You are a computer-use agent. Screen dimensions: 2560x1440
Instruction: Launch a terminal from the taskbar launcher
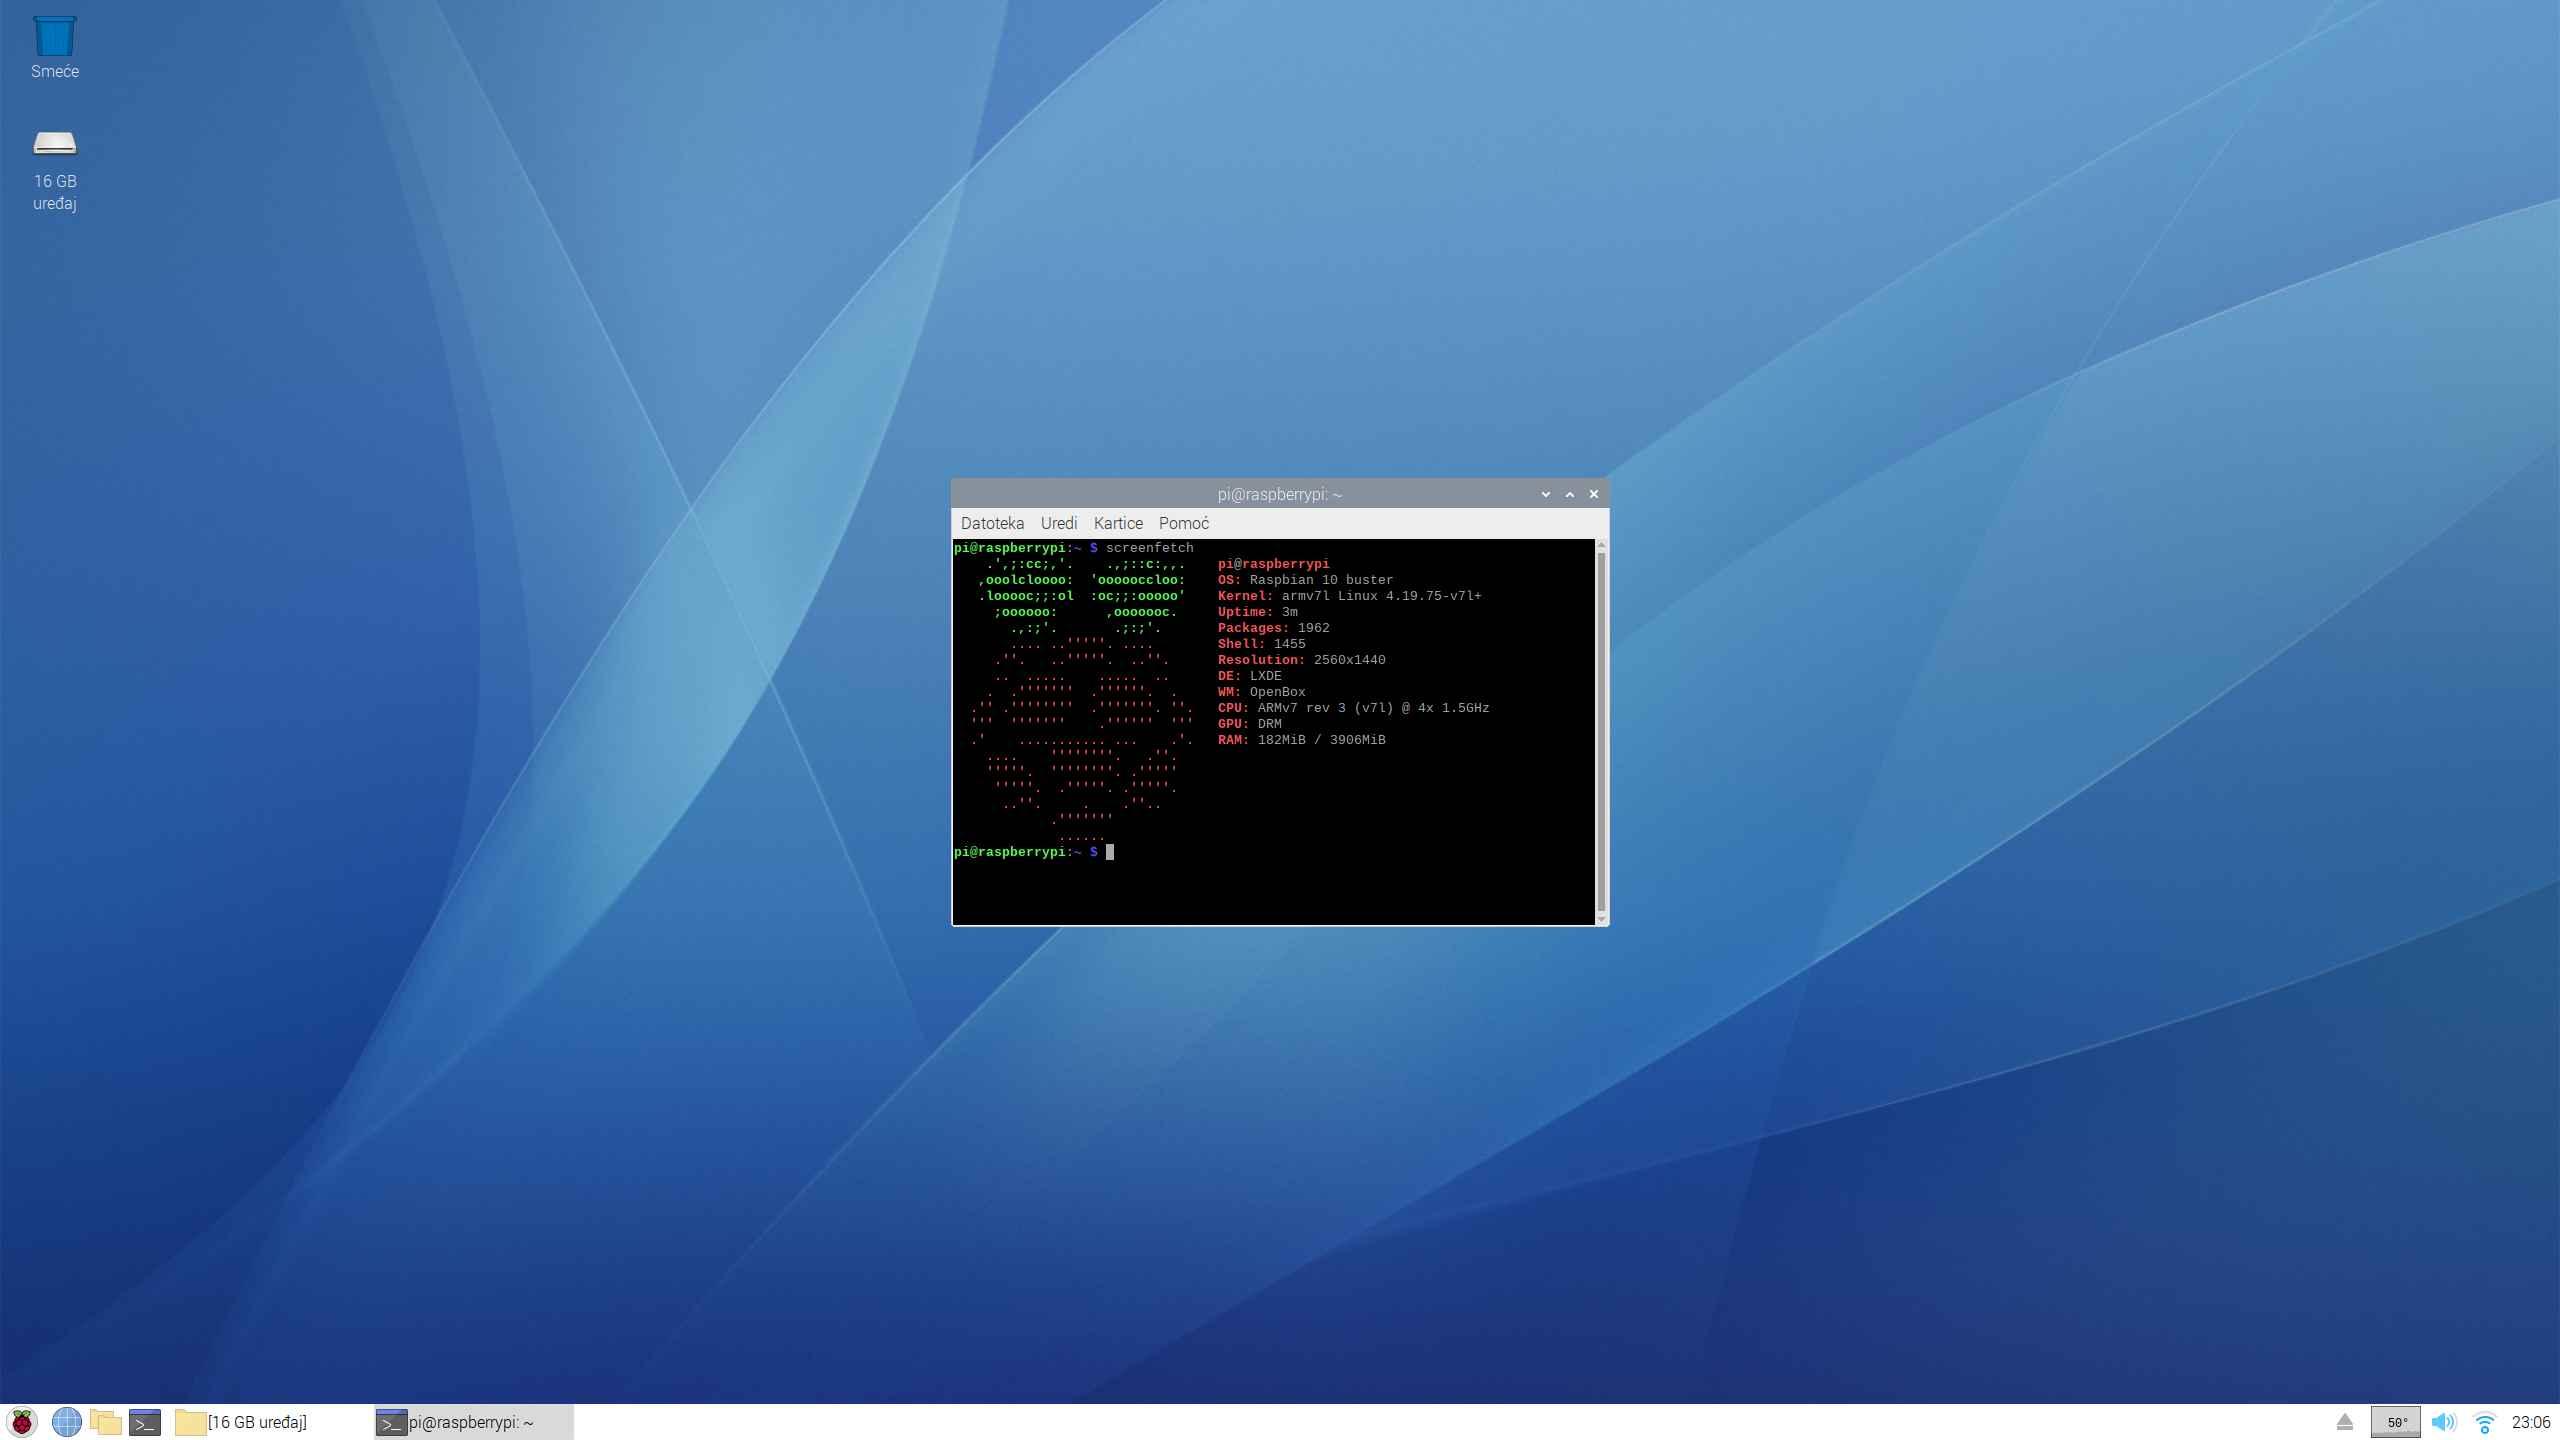click(145, 1422)
